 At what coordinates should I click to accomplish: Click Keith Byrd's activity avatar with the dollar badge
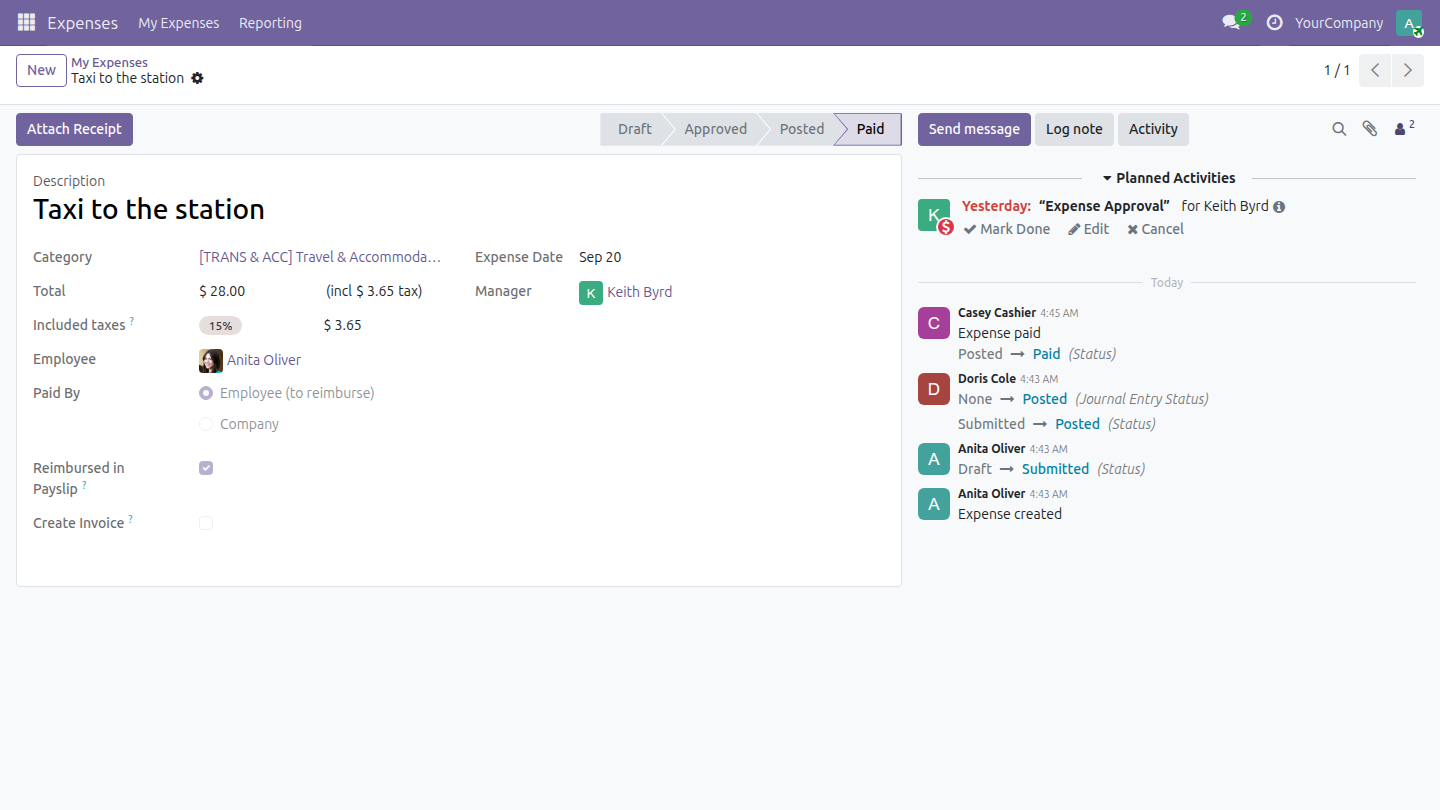(934, 215)
